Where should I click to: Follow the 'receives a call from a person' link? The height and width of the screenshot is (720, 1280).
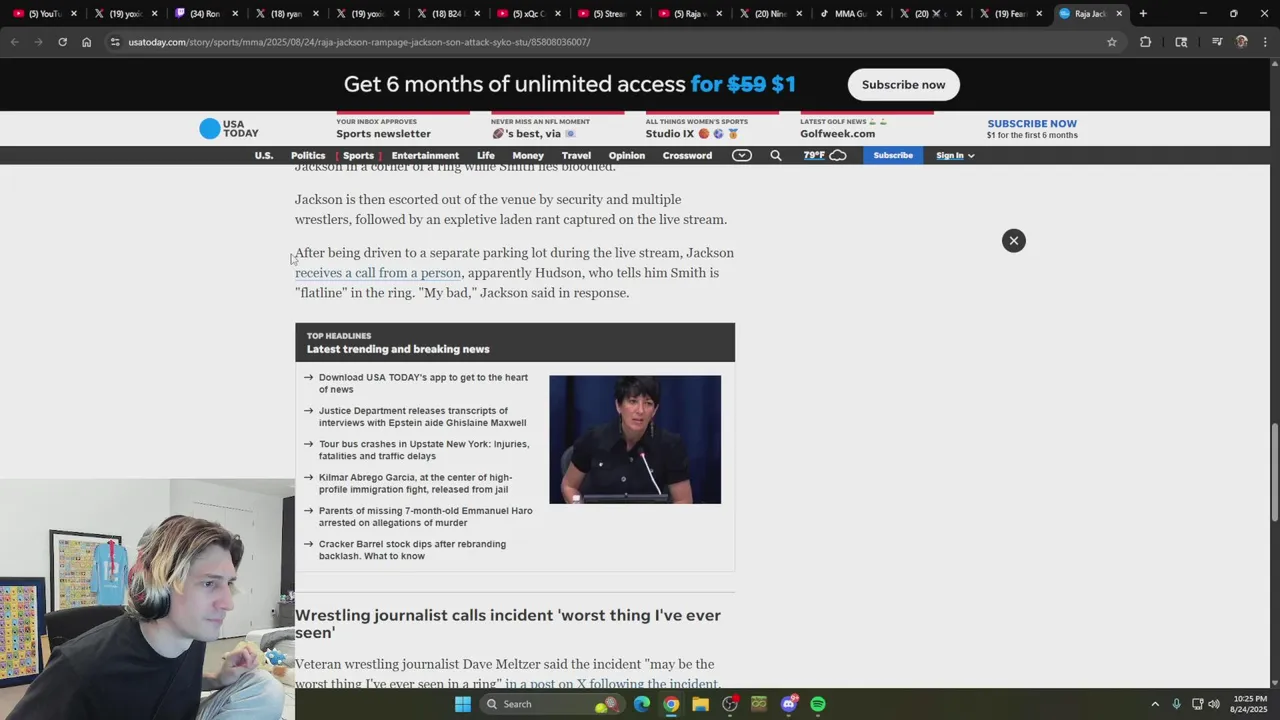[378, 273]
